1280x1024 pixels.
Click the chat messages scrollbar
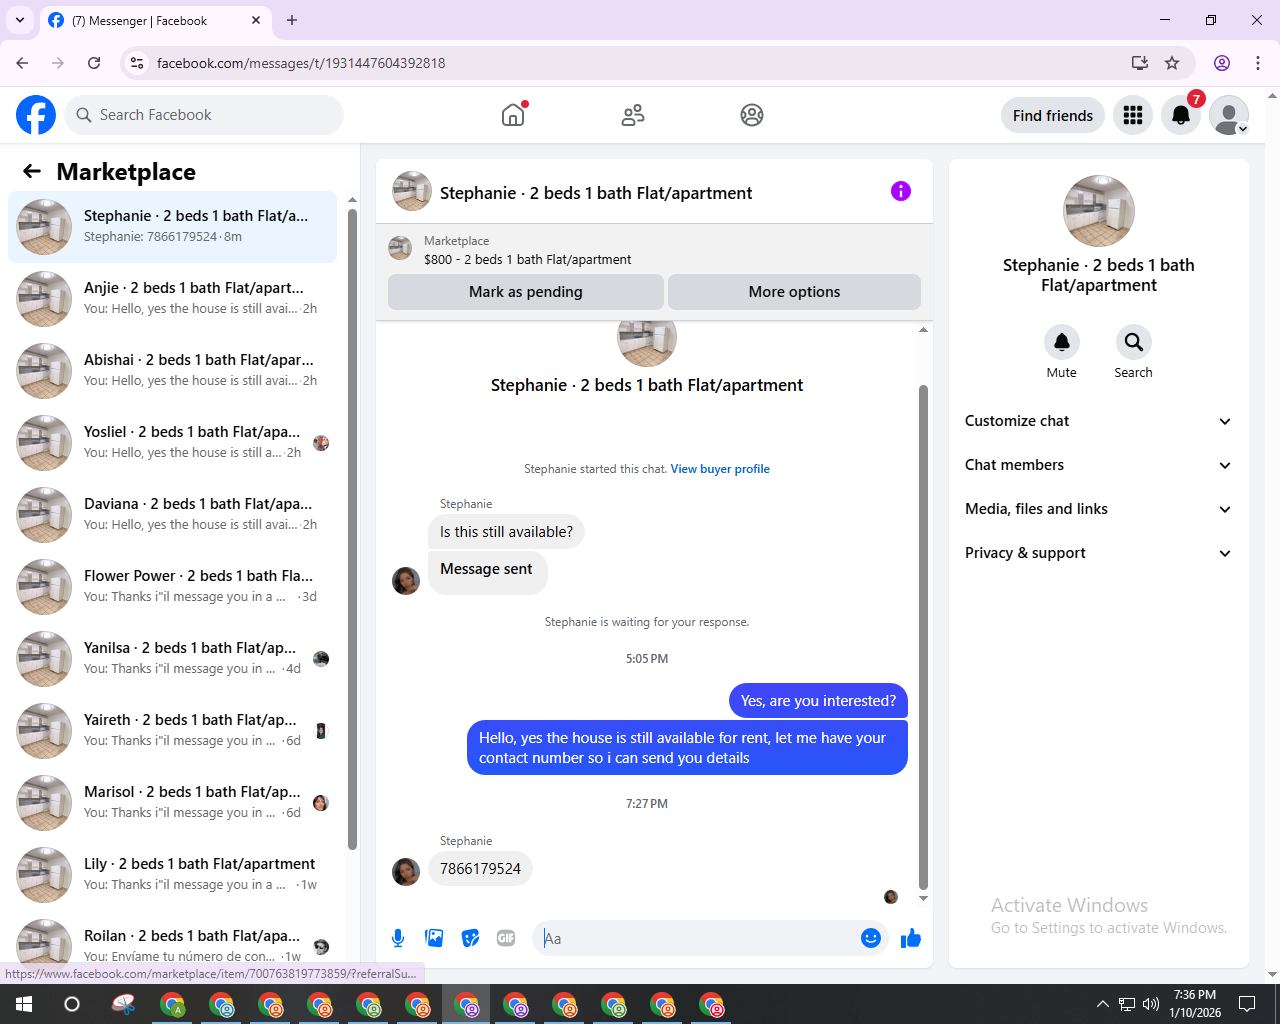(x=923, y=637)
